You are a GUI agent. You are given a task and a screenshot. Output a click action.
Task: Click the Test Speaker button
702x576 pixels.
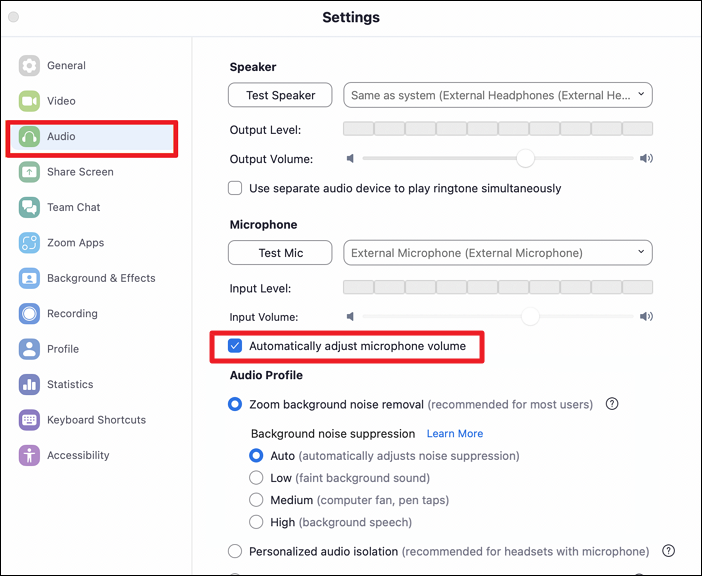click(x=280, y=95)
